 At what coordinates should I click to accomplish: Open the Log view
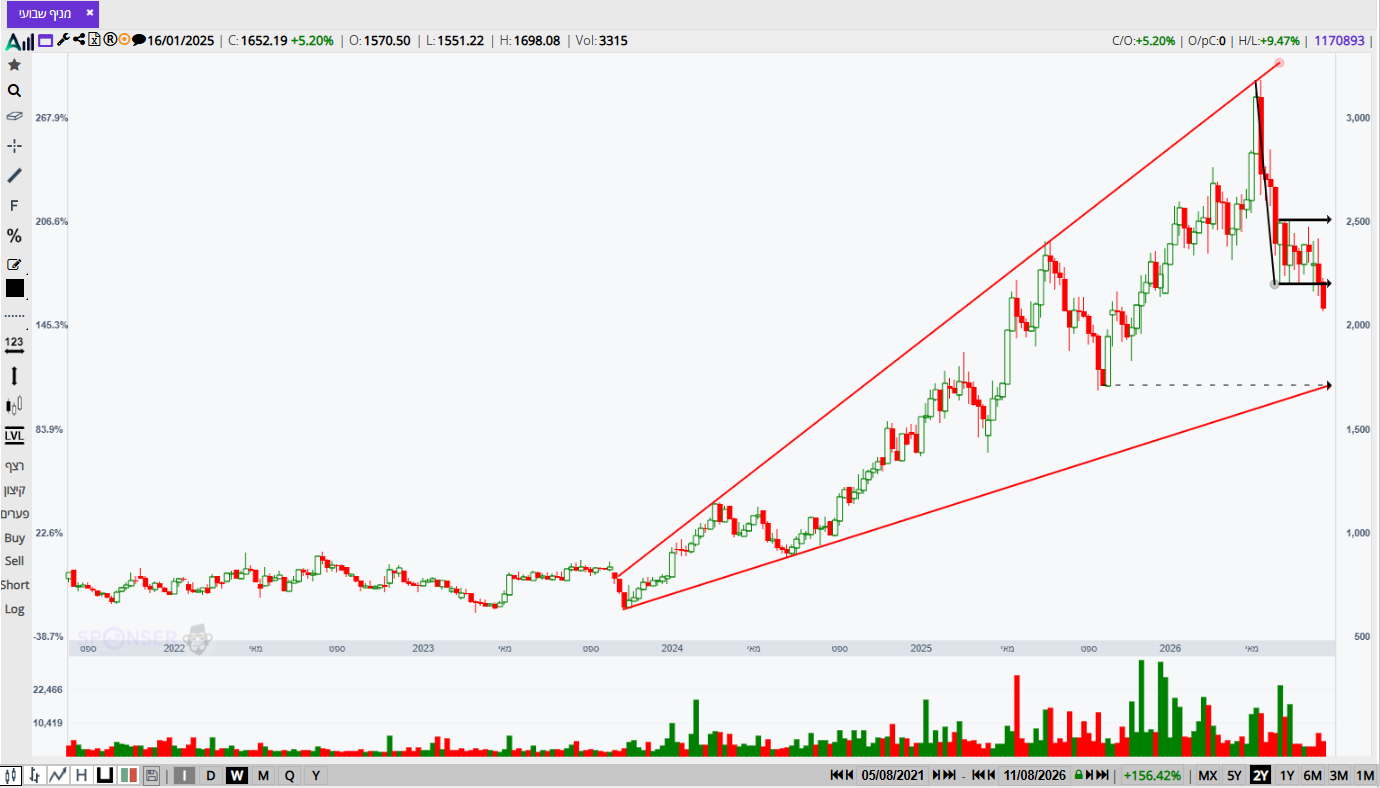pos(14,609)
